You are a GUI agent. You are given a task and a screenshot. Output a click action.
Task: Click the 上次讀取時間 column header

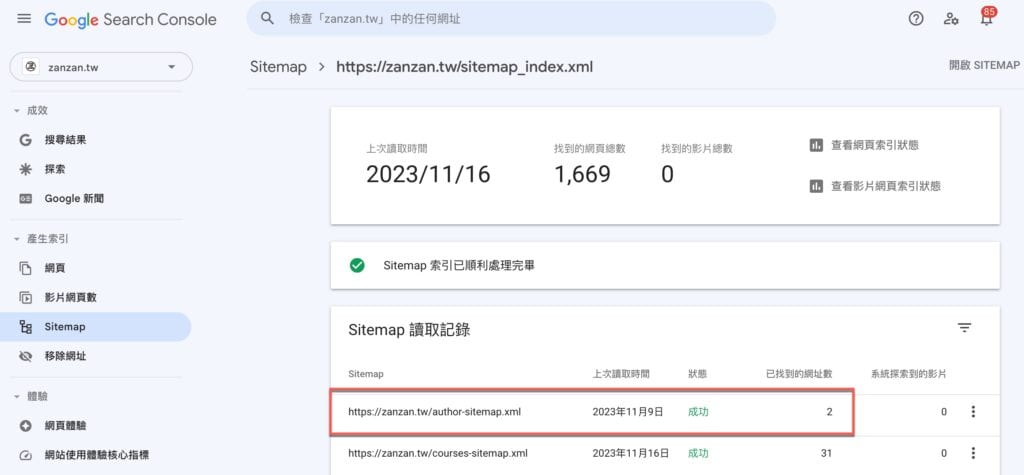pyautogui.click(x=621, y=374)
